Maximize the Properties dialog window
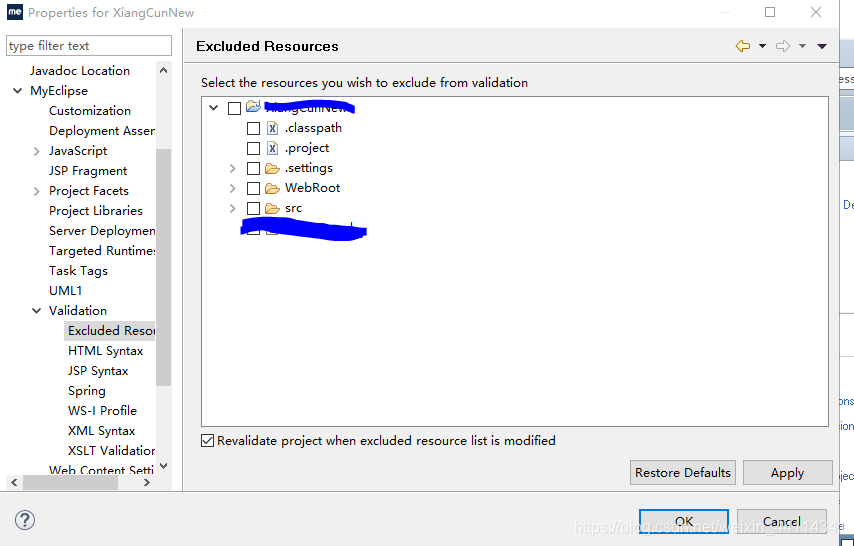854x546 pixels. [770, 12]
